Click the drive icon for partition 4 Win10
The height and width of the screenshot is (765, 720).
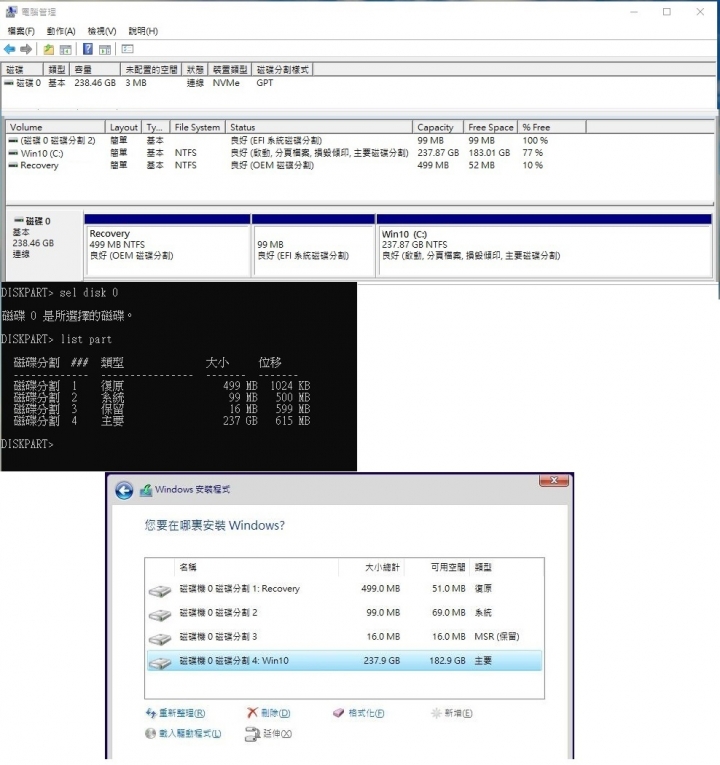pyautogui.click(x=160, y=663)
